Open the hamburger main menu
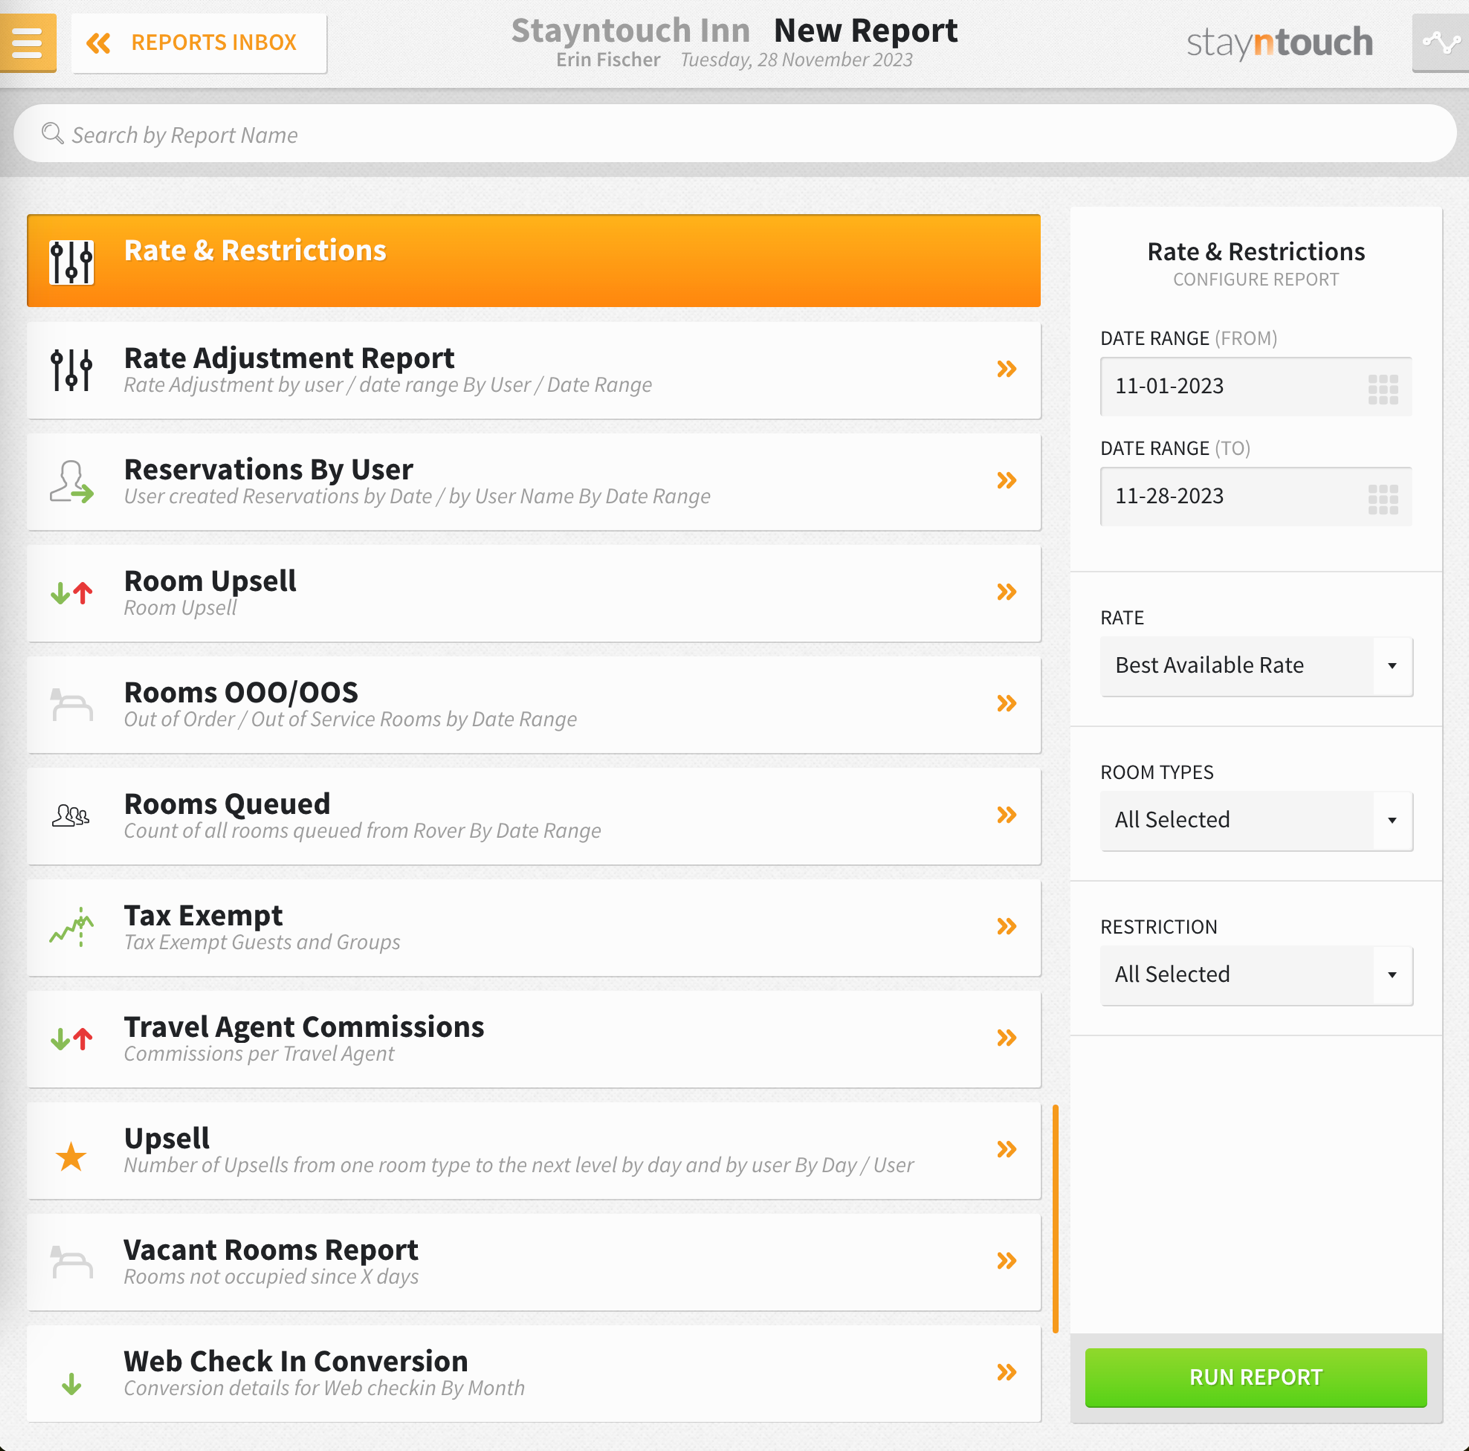Screen dimensions: 1469x1451 [28, 43]
